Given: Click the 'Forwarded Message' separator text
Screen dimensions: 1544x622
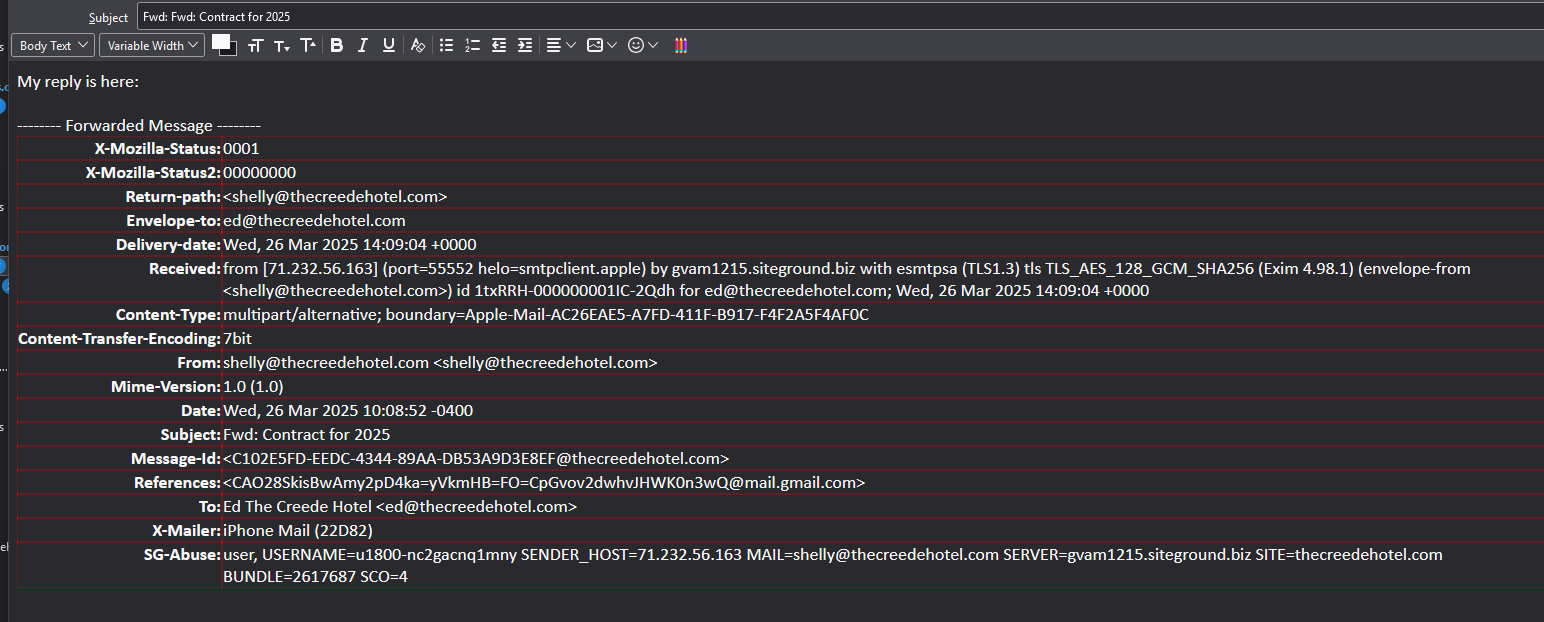Looking at the screenshot, I should coord(139,126).
